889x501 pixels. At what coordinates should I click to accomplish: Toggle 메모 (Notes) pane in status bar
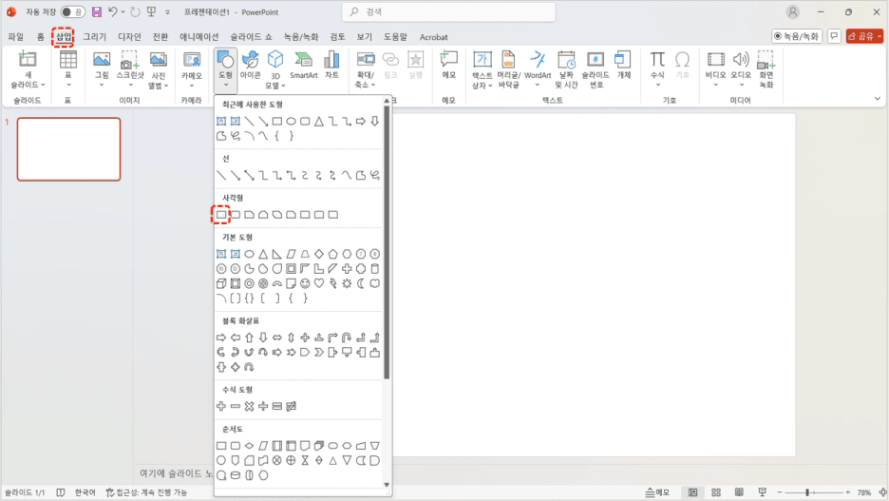click(x=658, y=492)
